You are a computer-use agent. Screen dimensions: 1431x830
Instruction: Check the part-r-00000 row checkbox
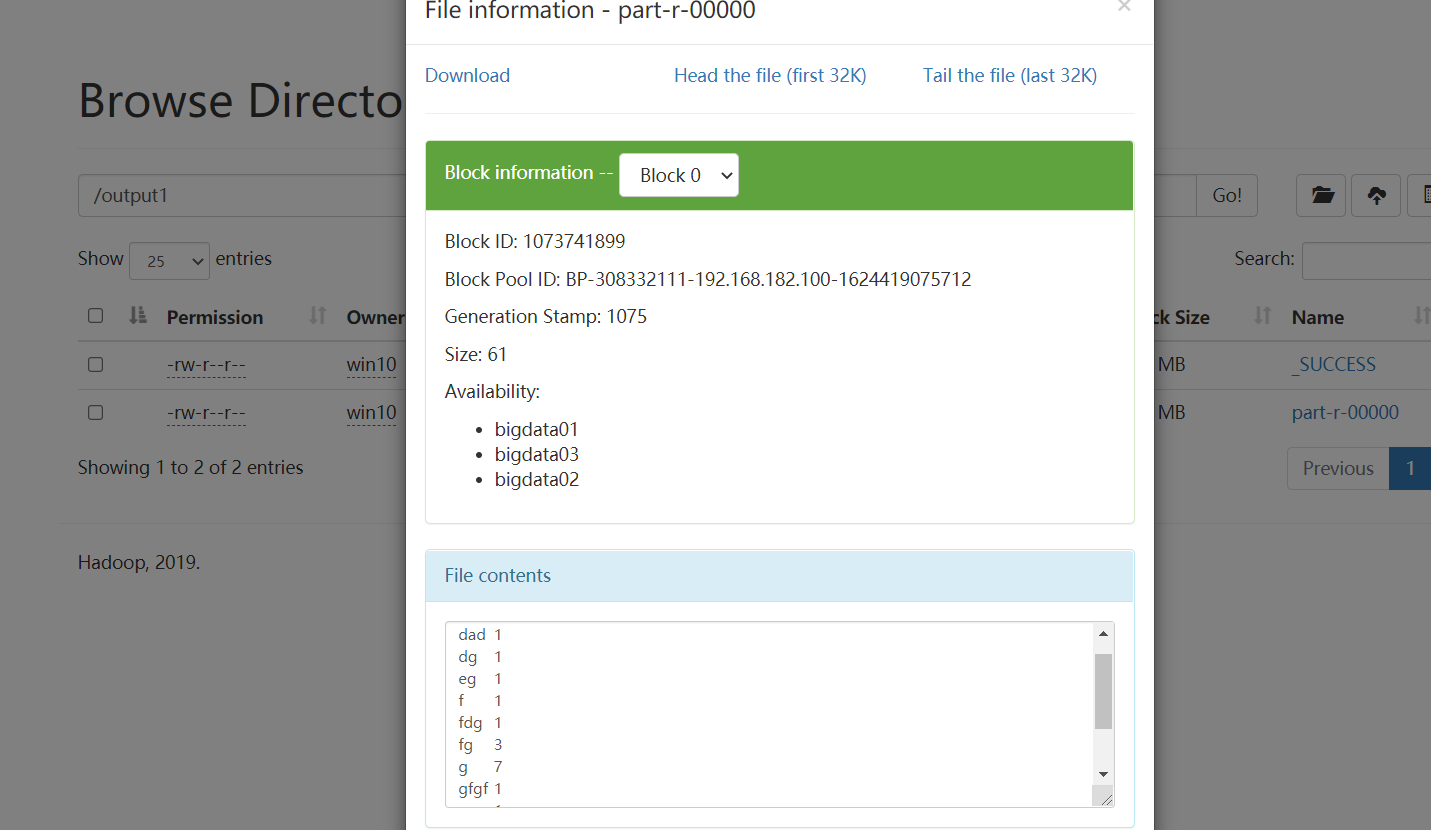[95, 412]
